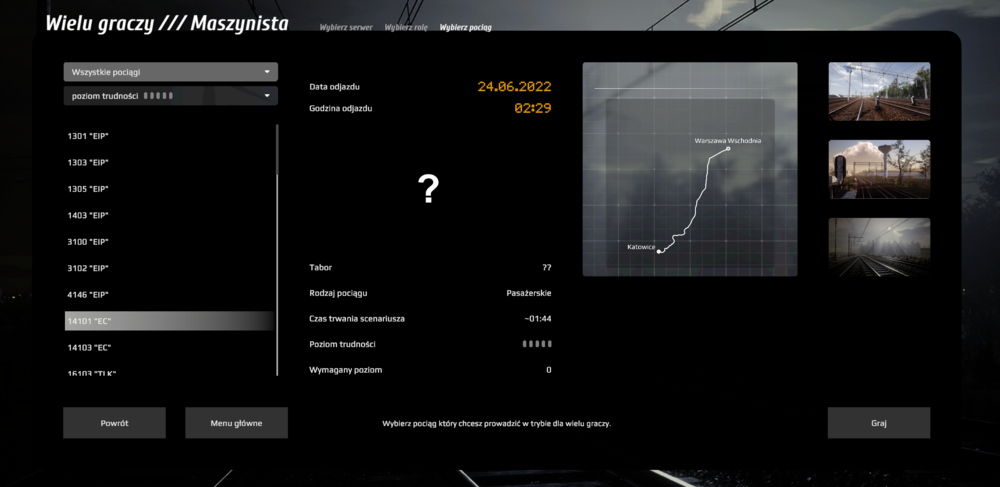Click highlighted train 14101 "EC"
Image resolution: width=1000 pixels, height=487 pixels.
tap(168, 321)
